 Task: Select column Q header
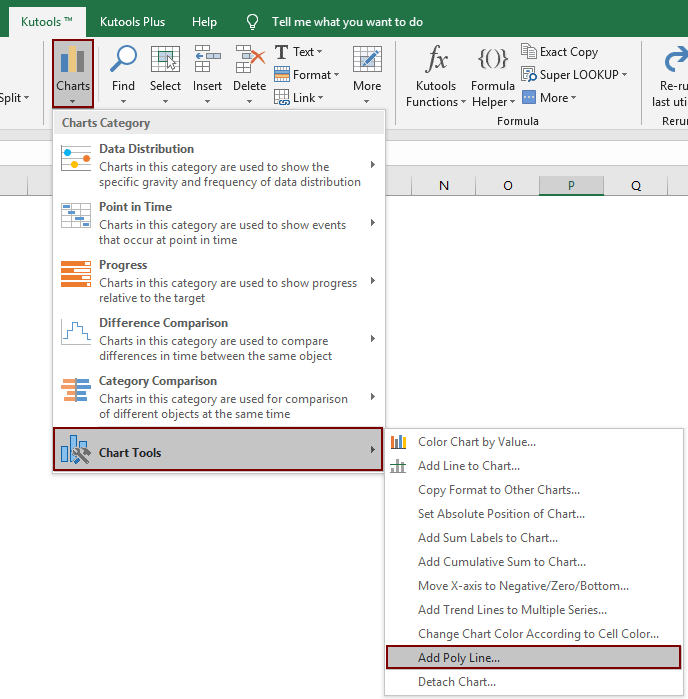click(636, 185)
